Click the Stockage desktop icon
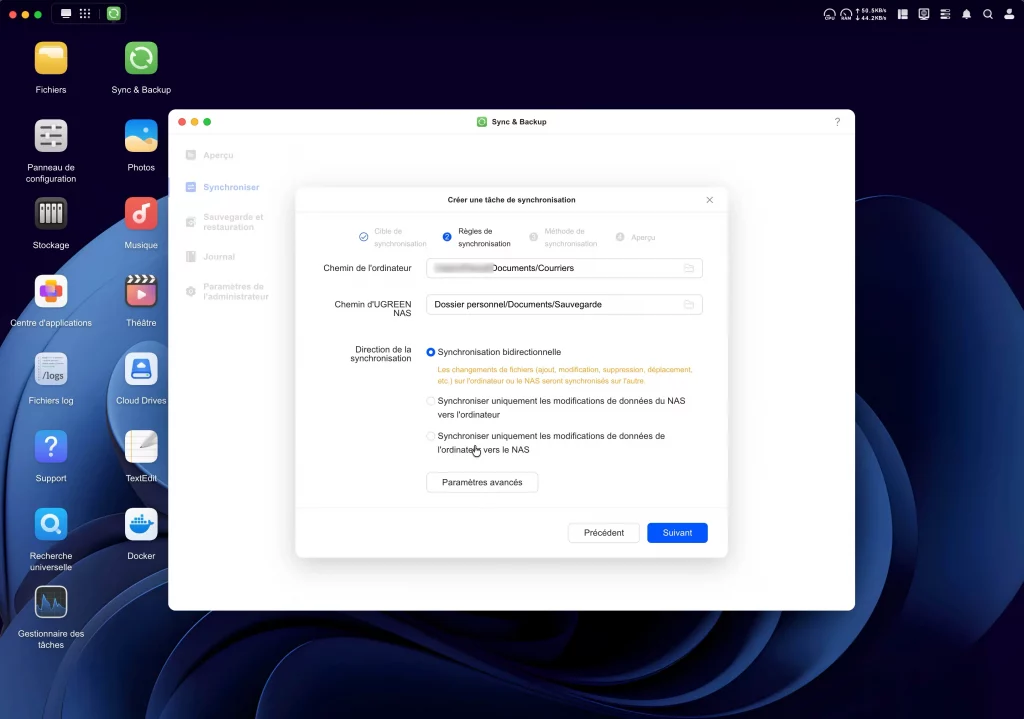 pyautogui.click(x=51, y=213)
